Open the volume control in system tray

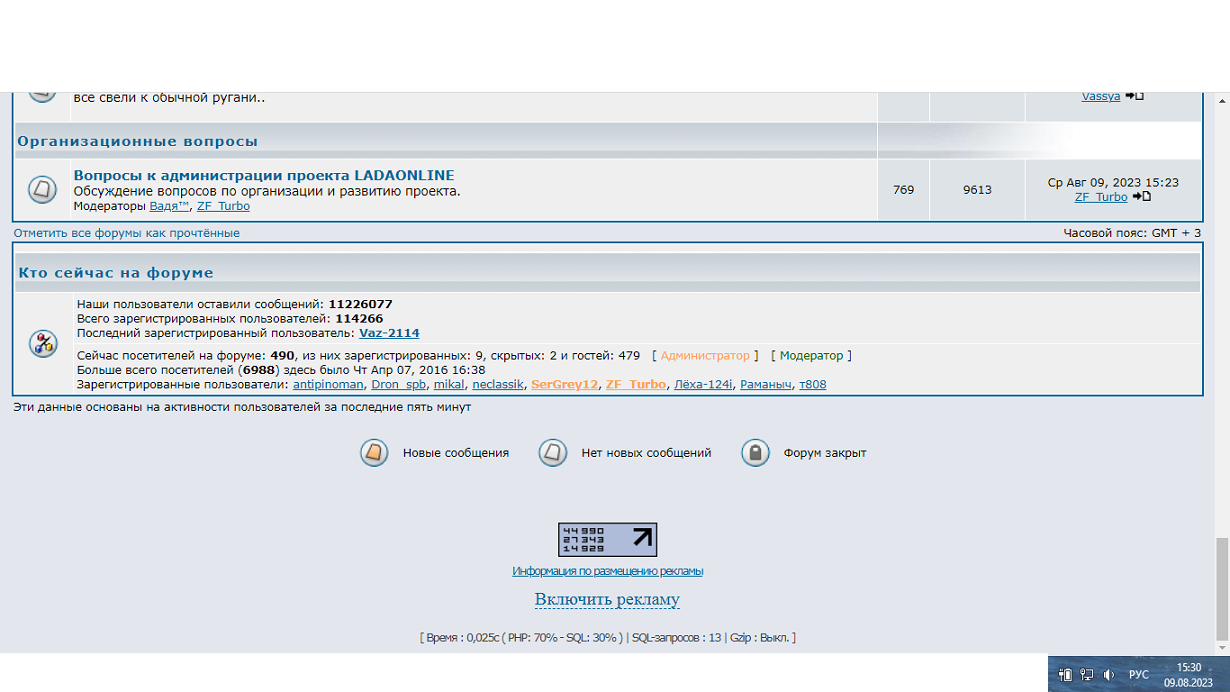coord(1108,675)
